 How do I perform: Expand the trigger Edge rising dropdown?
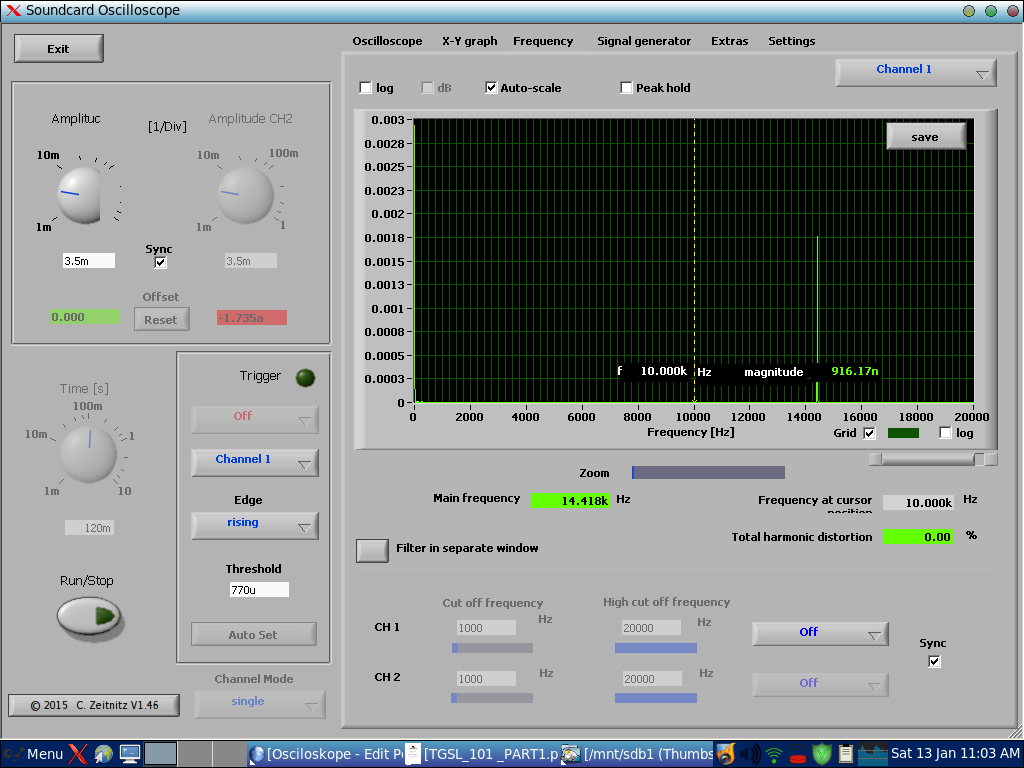(x=254, y=525)
